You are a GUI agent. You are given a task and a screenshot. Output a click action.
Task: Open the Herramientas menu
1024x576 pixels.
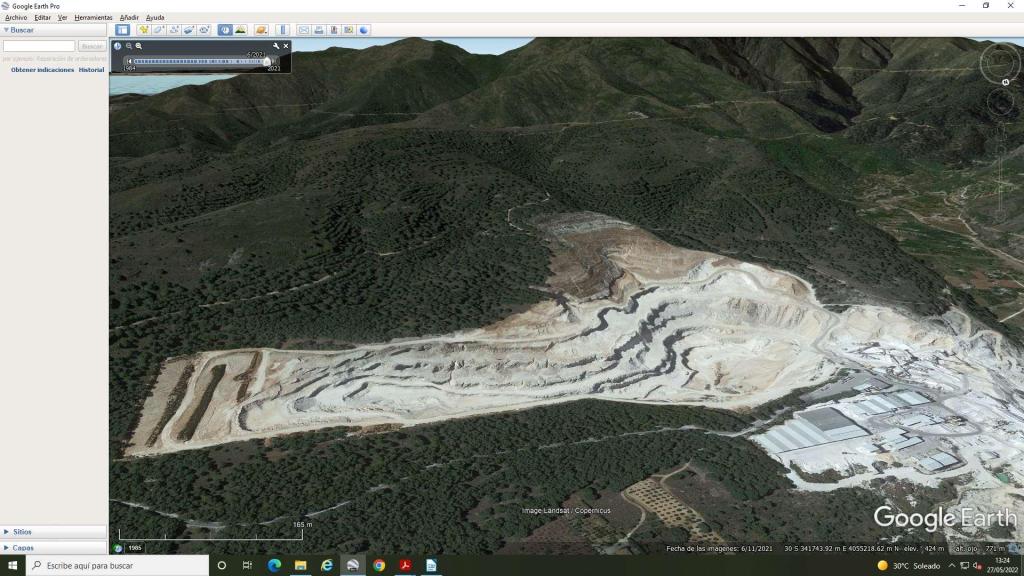(93, 17)
